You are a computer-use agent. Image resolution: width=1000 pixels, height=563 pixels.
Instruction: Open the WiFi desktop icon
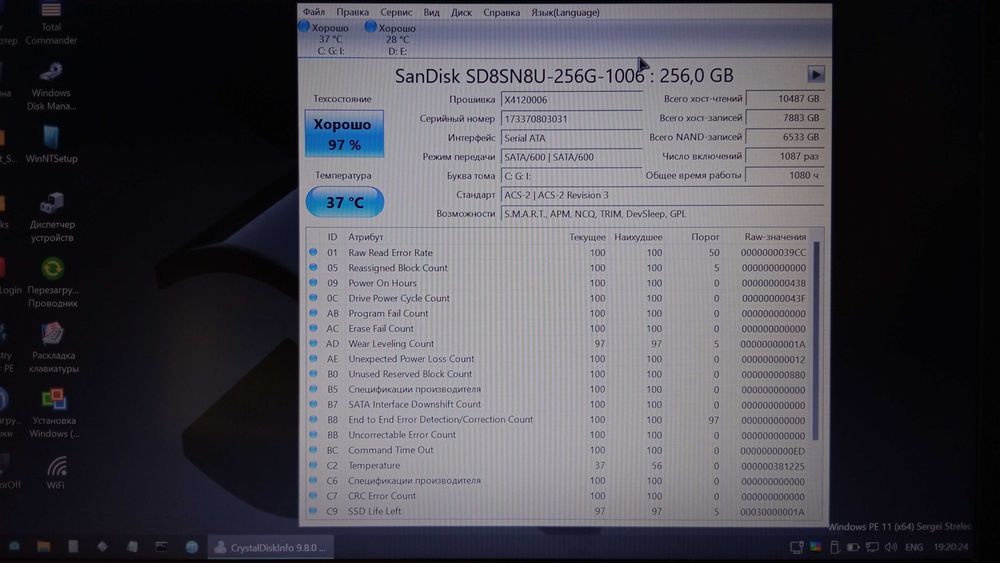coord(56,472)
